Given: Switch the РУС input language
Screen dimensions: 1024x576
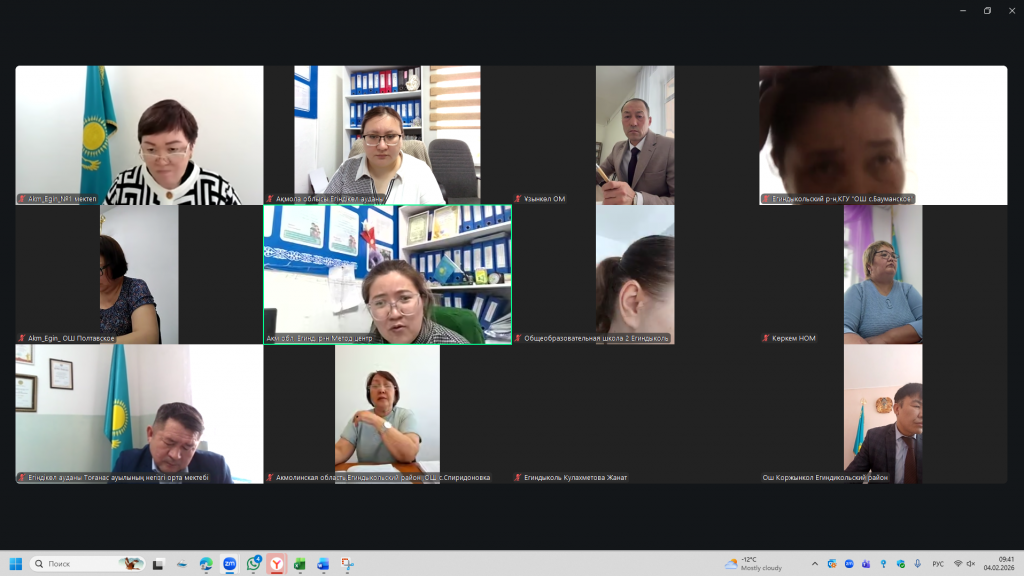Looking at the screenshot, I should pos(938,564).
